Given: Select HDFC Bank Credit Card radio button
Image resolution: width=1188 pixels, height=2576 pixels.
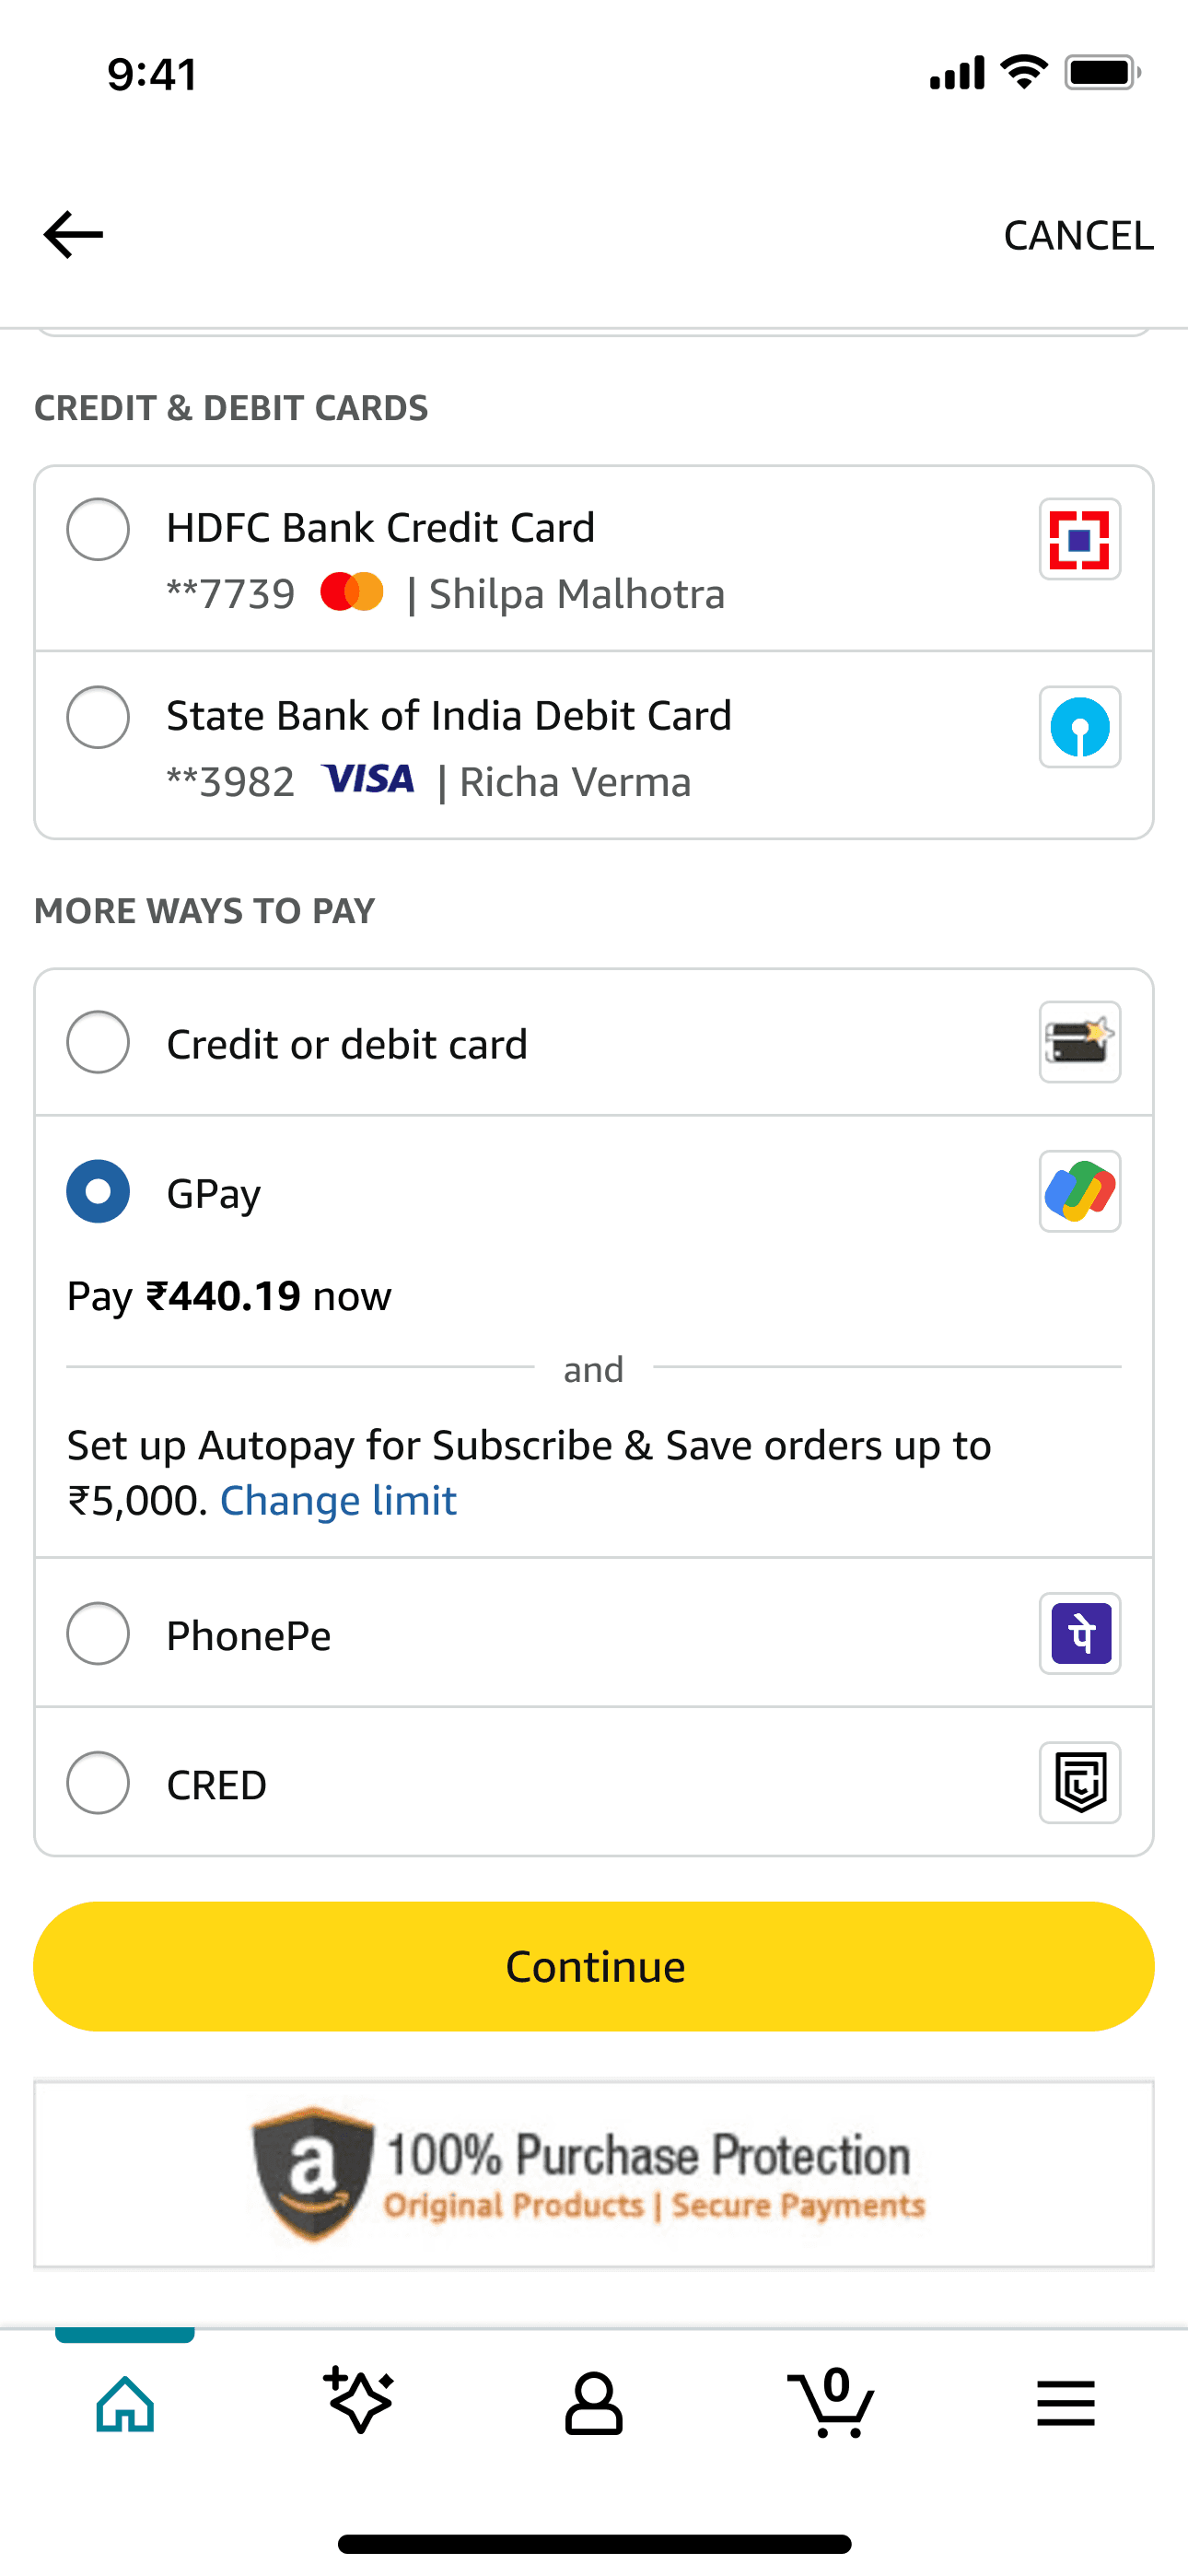Looking at the screenshot, I should [x=98, y=529].
